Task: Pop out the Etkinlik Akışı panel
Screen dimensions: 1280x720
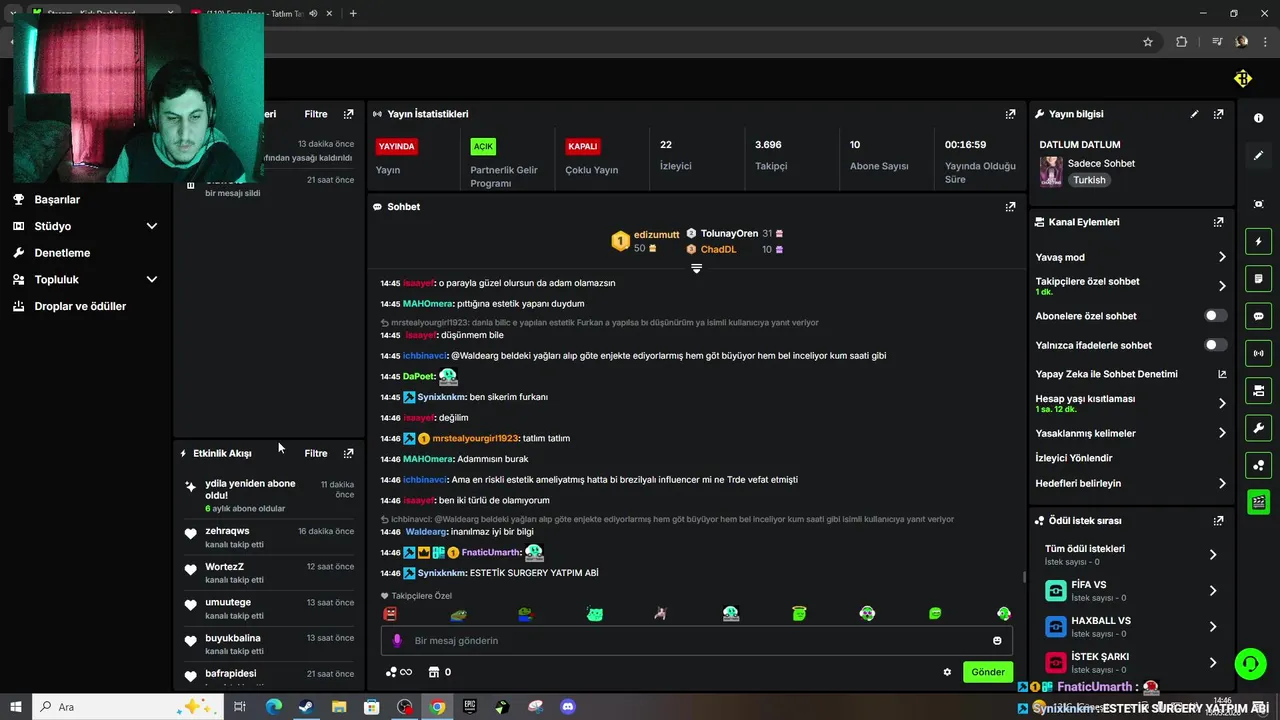Action: point(348,453)
